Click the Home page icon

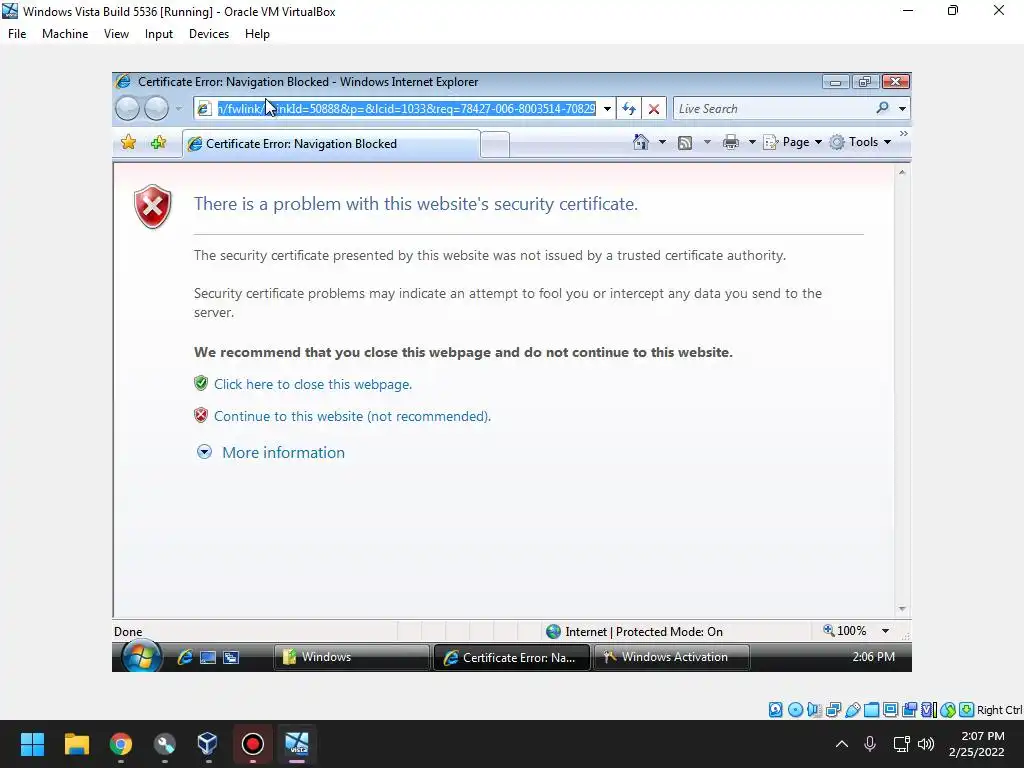(x=641, y=142)
